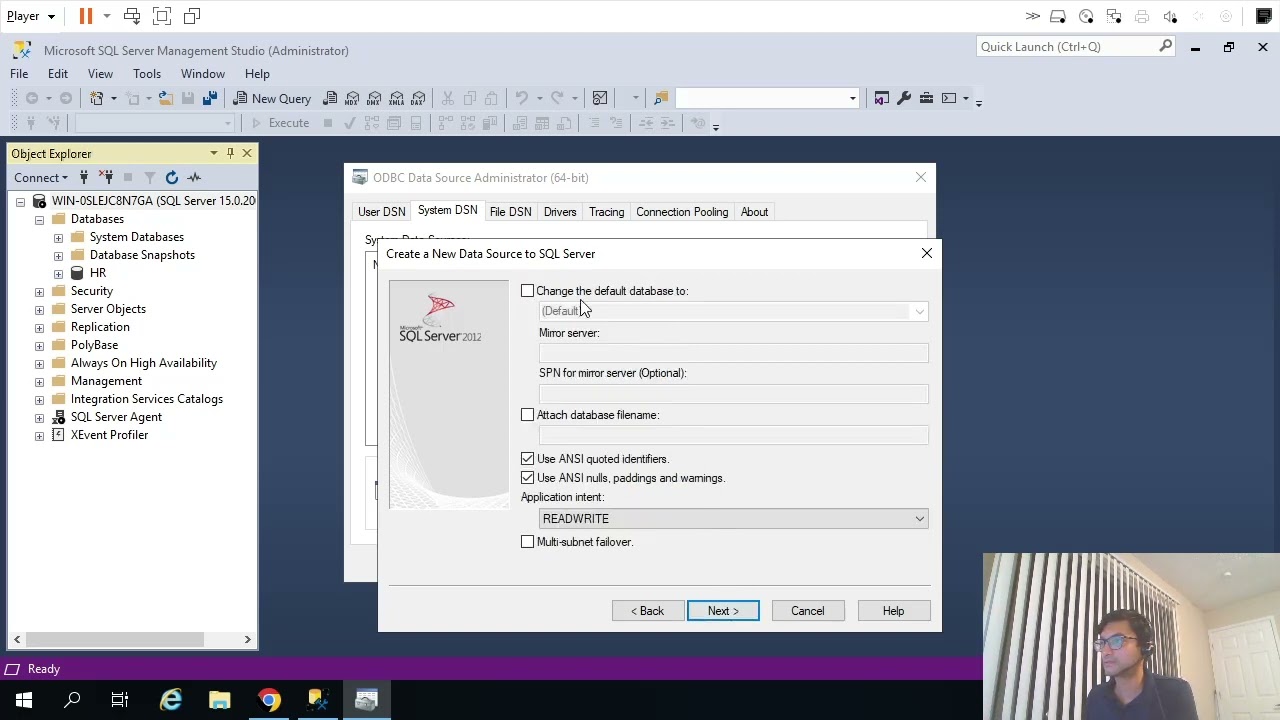Screen dimensions: 1280x720
Task: Expand the System Databases folder
Action: pyautogui.click(x=58, y=237)
